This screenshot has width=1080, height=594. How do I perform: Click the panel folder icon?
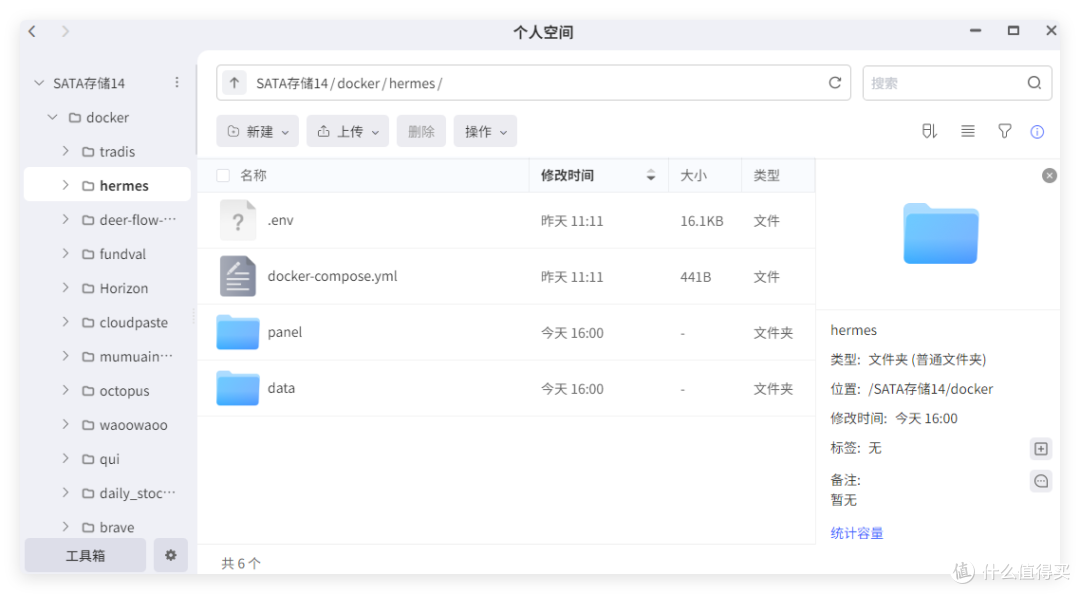[238, 332]
